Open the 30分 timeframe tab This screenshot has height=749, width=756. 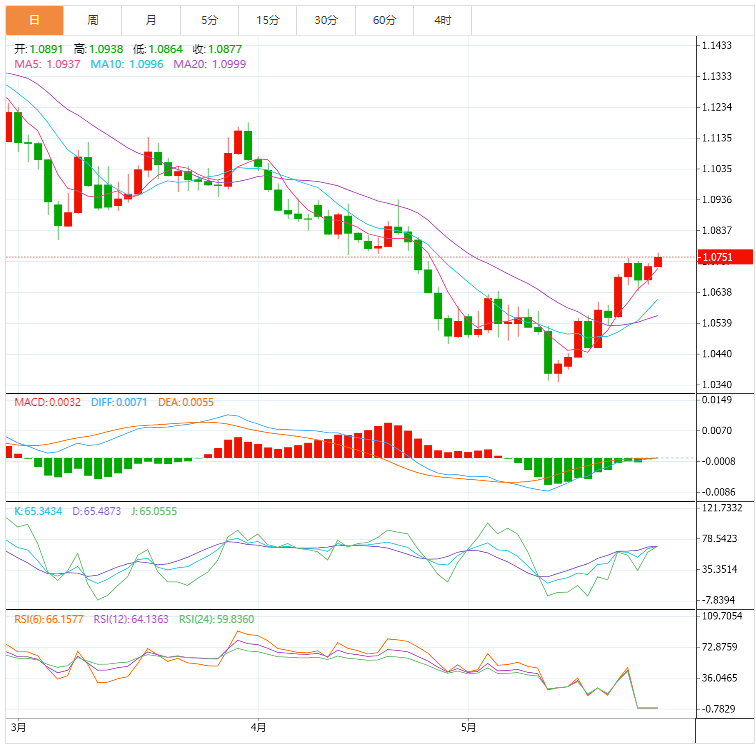coord(326,20)
